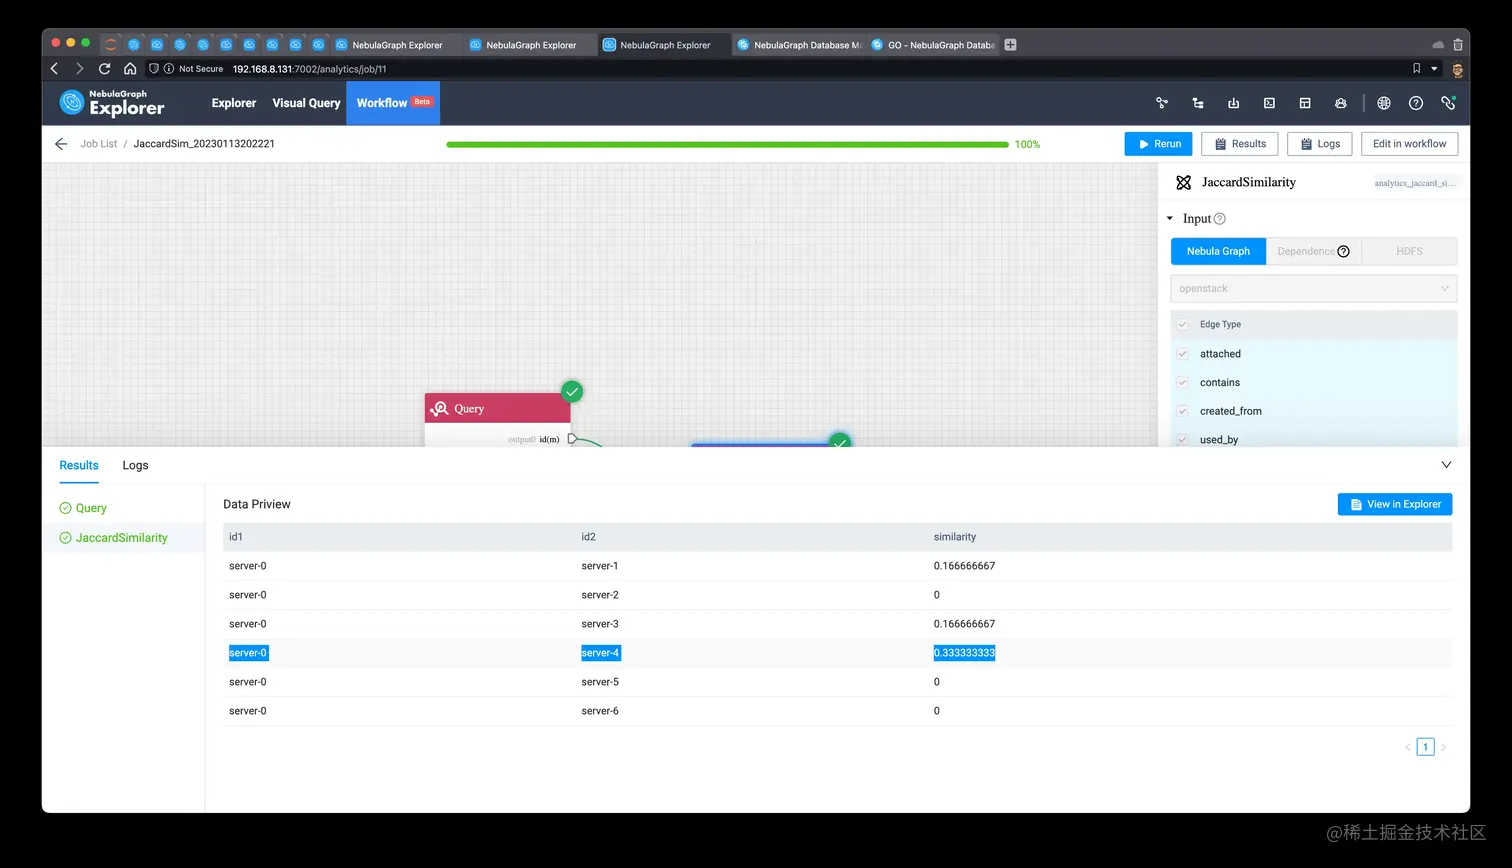Switch to the Logs tab in bottom panel
This screenshot has height=868, width=1512.
click(135, 466)
